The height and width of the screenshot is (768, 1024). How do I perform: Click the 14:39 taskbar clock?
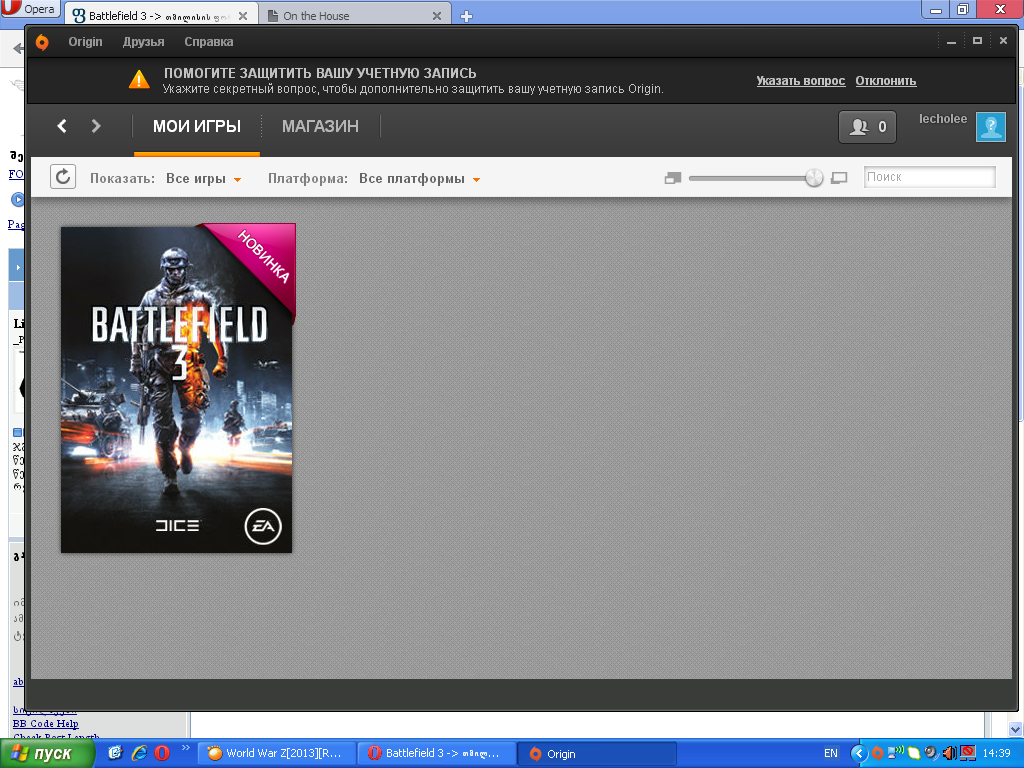pyautogui.click(x=997, y=754)
